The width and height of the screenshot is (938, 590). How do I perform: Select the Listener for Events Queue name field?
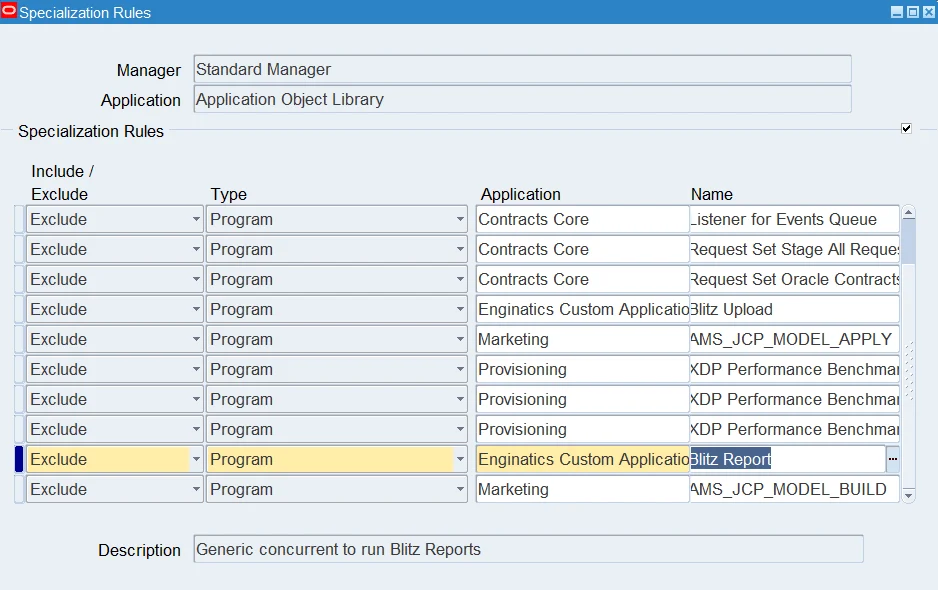pyautogui.click(x=794, y=219)
